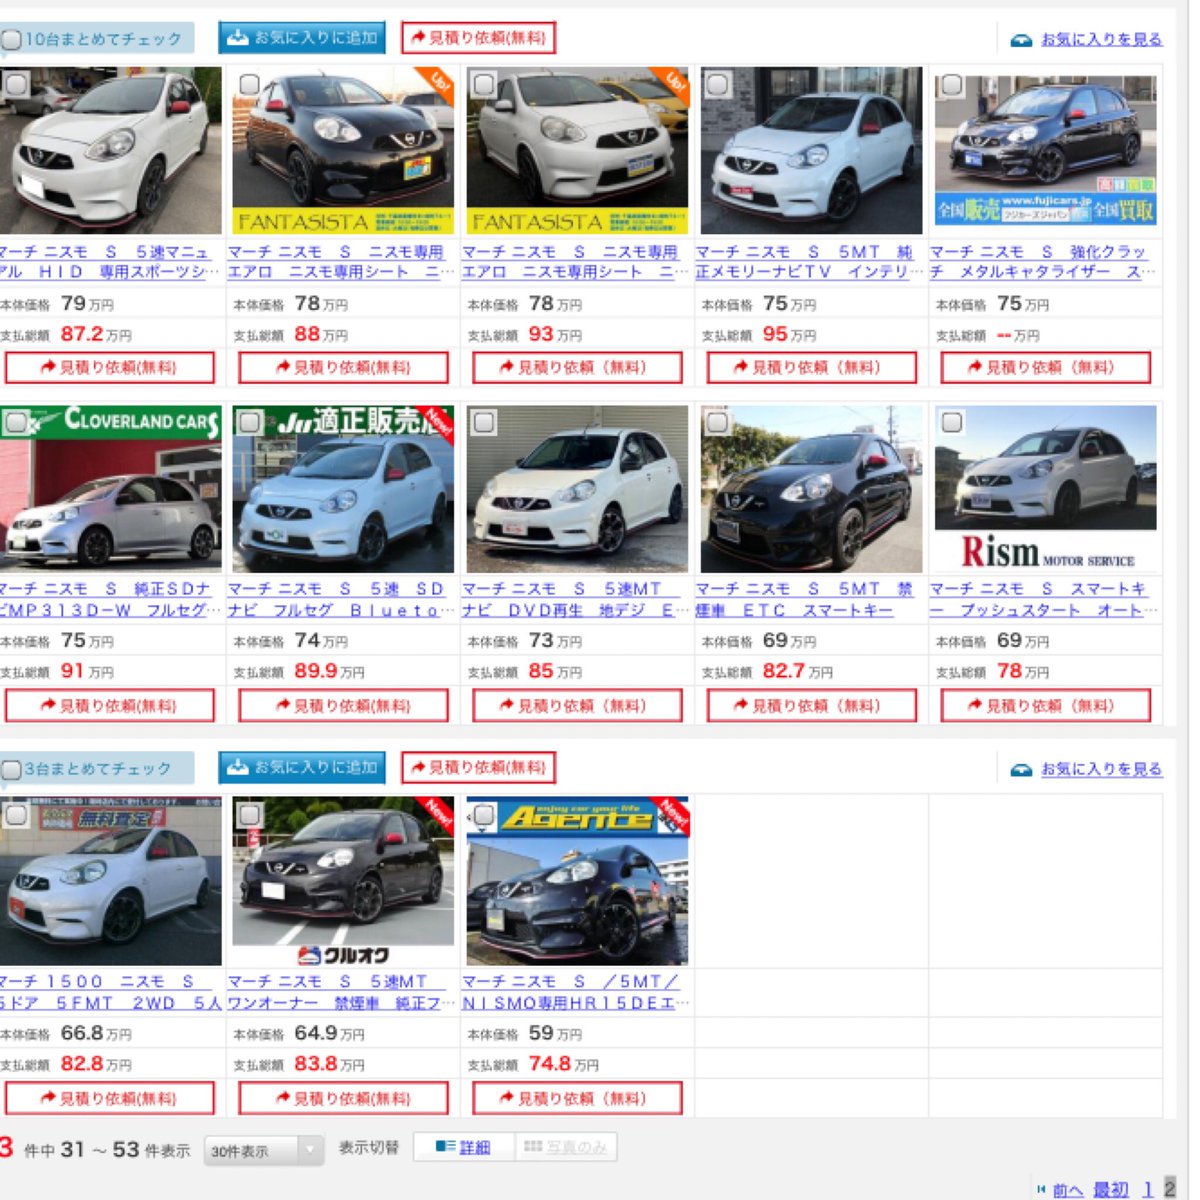Click top 見積り依頼(無料) button beside favorites

(x=478, y=38)
